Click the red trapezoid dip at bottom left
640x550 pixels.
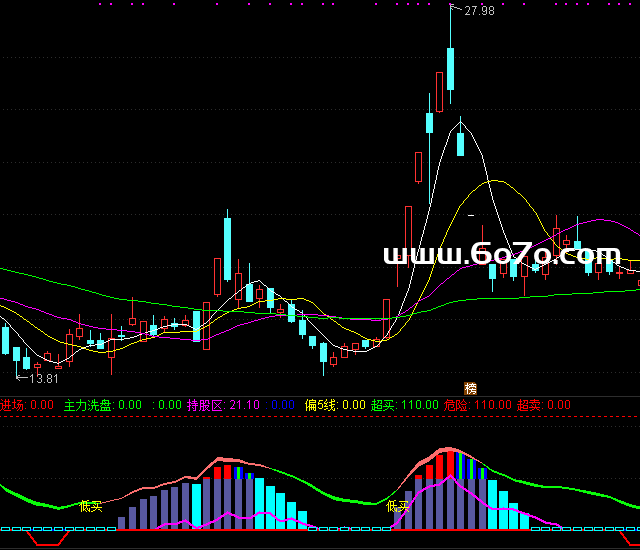pos(50,538)
